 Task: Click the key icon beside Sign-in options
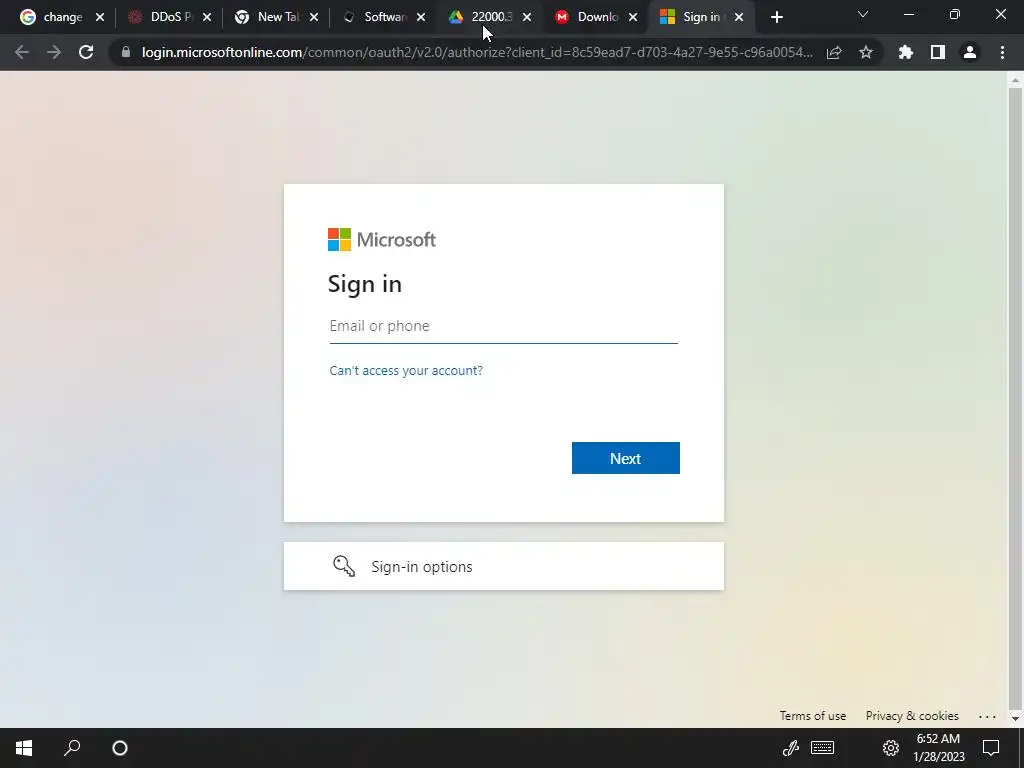click(x=344, y=566)
